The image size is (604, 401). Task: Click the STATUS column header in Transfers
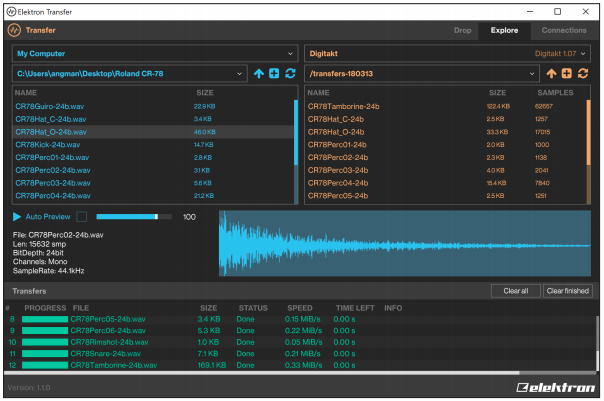[253, 308]
